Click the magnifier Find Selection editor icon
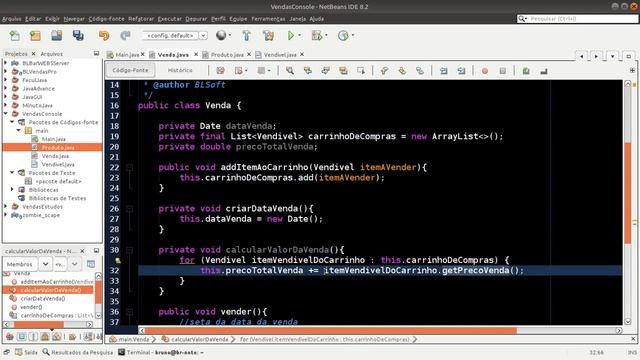This screenshot has width=640, height=360. click(290, 71)
